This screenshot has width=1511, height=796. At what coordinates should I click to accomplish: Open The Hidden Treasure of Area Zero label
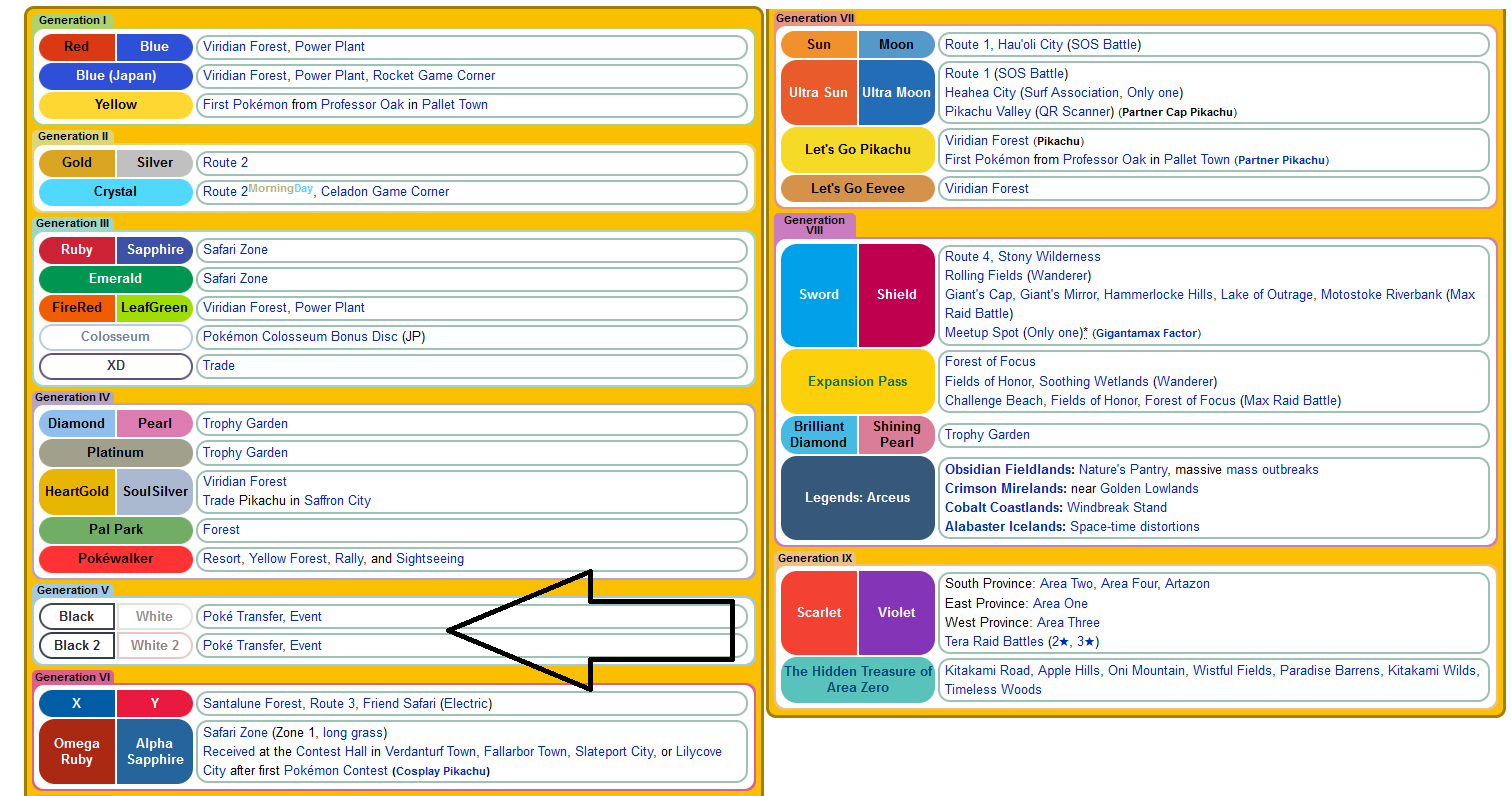[x=858, y=680]
